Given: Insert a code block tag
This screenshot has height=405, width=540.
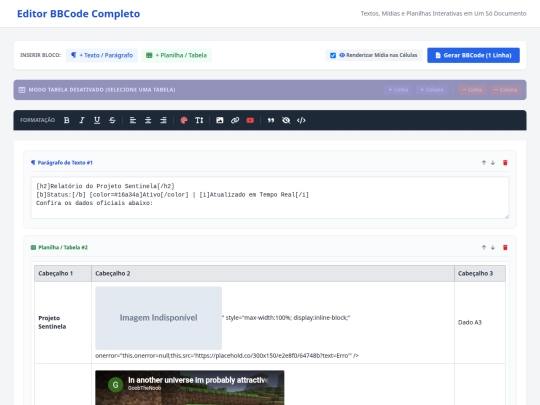Looking at the screenshot, I should (x=301, y=120).
